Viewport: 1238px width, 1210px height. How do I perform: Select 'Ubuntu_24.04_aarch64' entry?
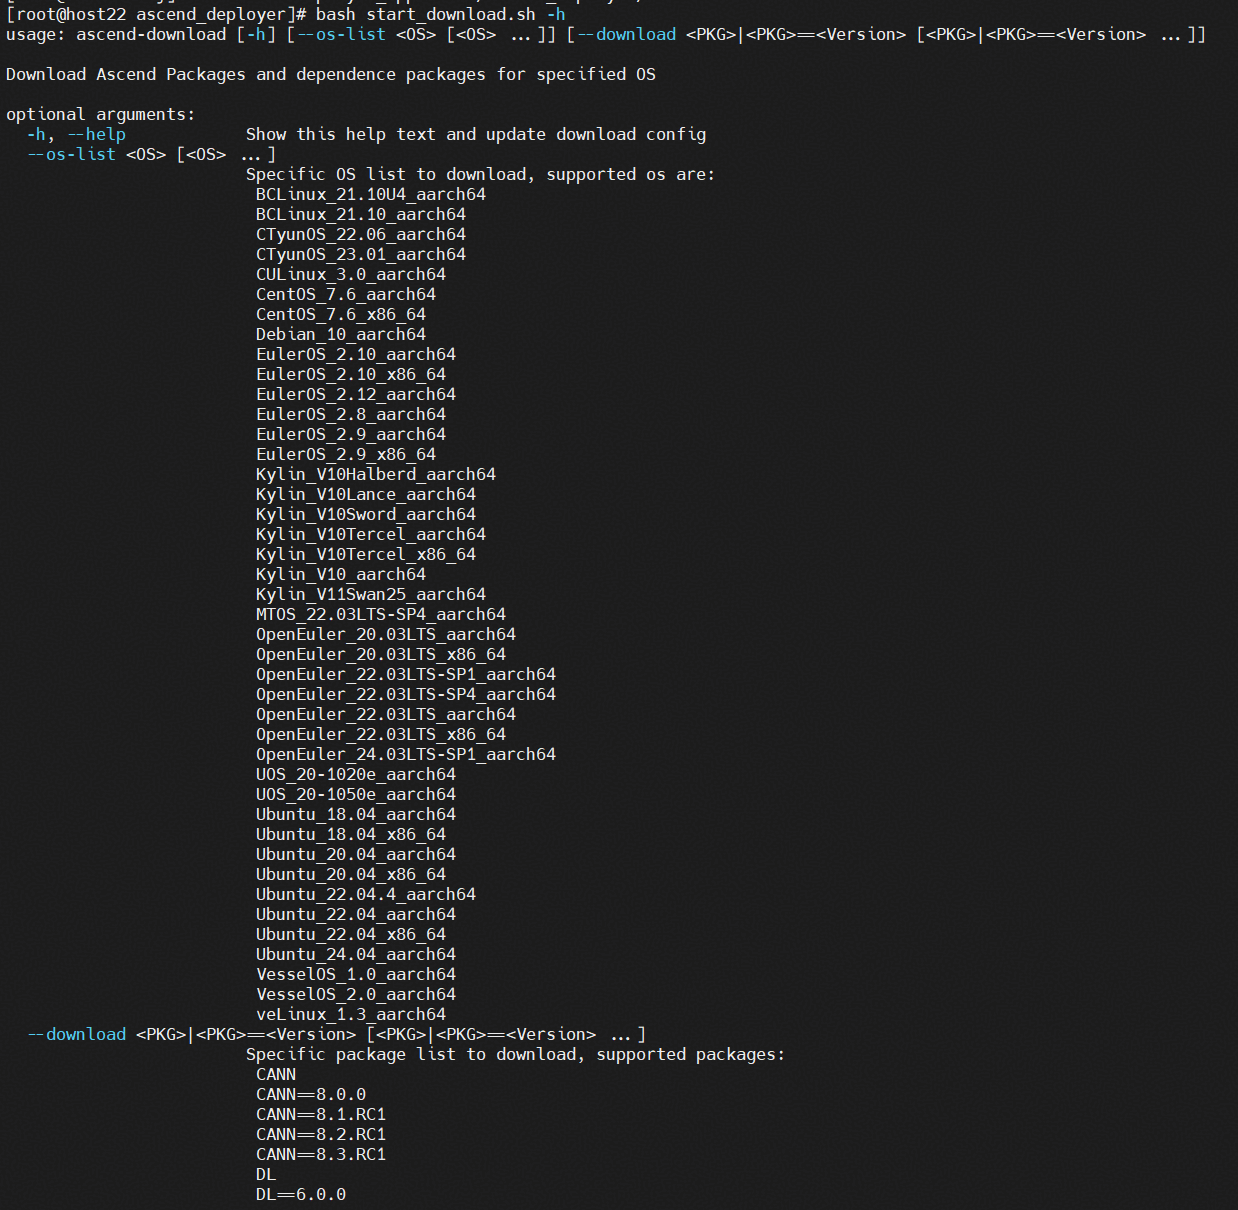(356, 954)
